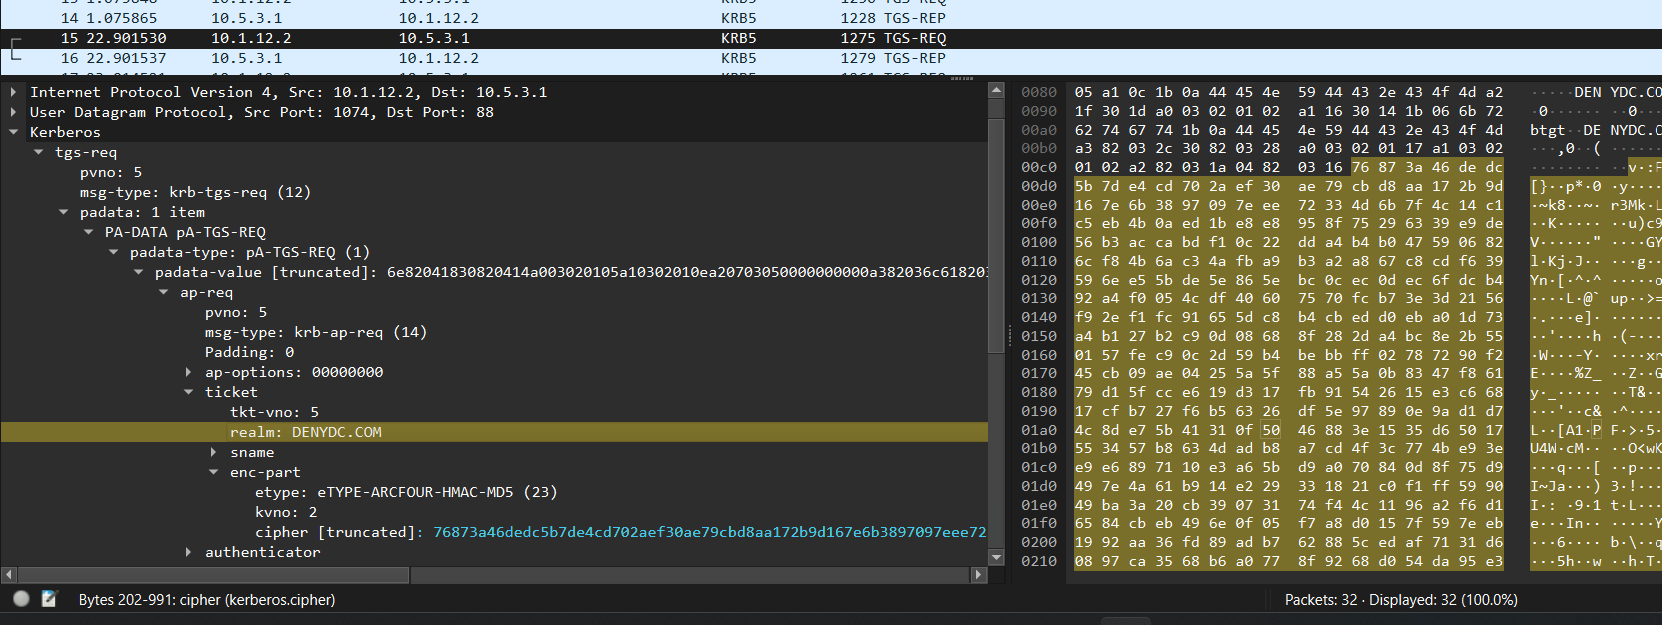Screen dimensions: 1662x625
Task: Collapse the enc-part node
Action: coord(213,472)
